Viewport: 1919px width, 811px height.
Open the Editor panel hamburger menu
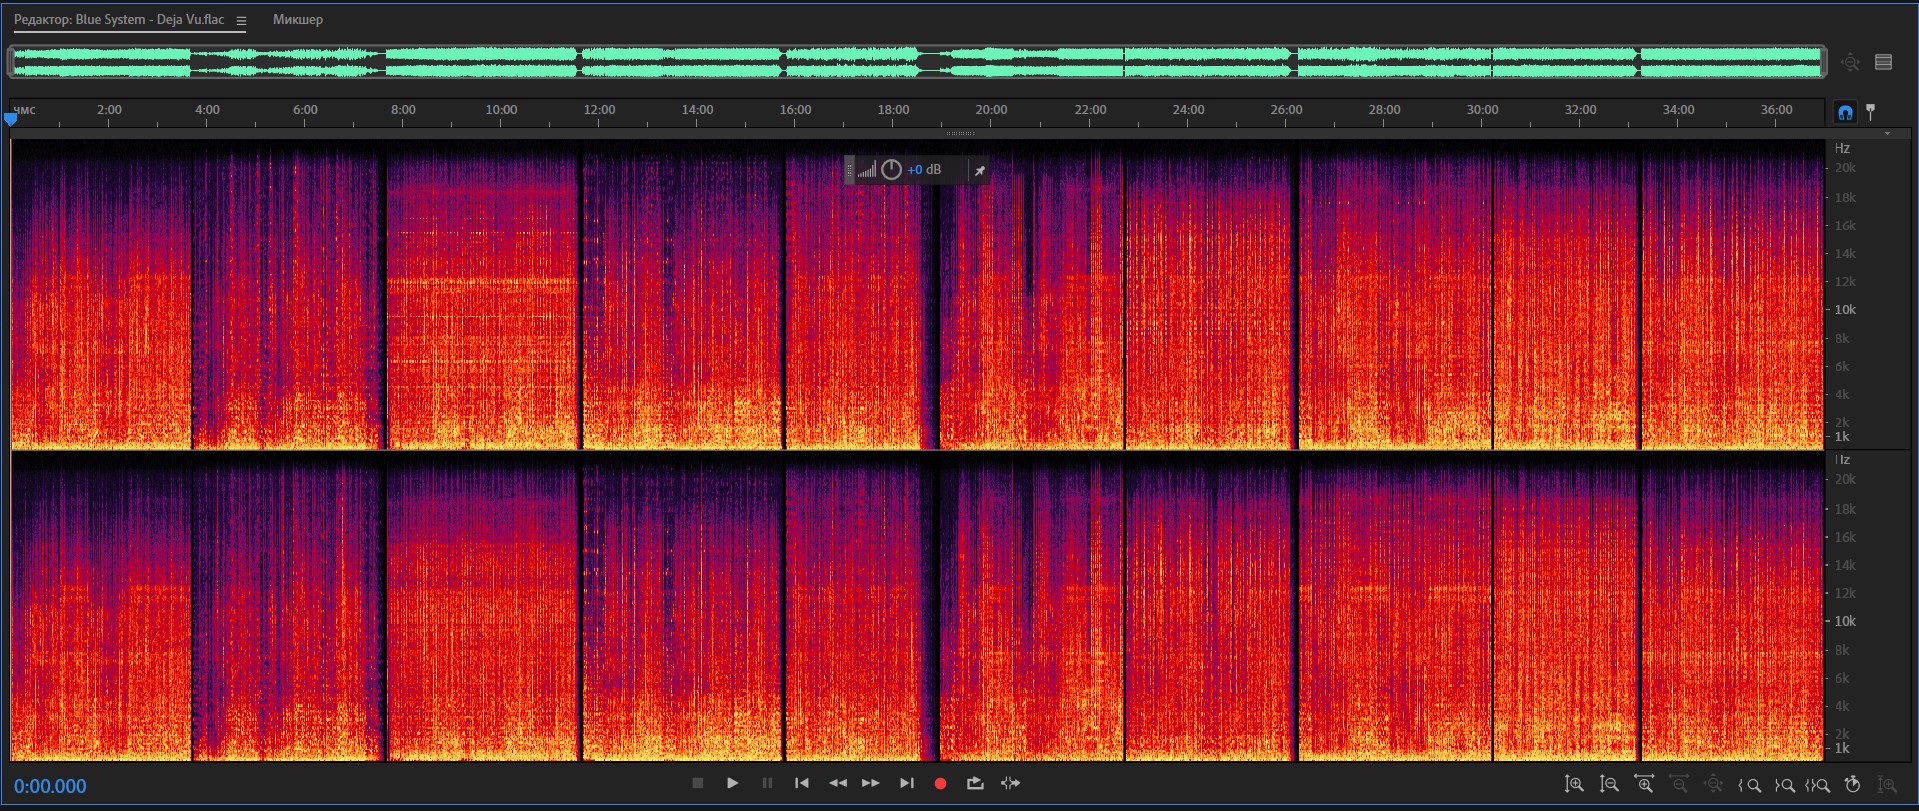241,20
